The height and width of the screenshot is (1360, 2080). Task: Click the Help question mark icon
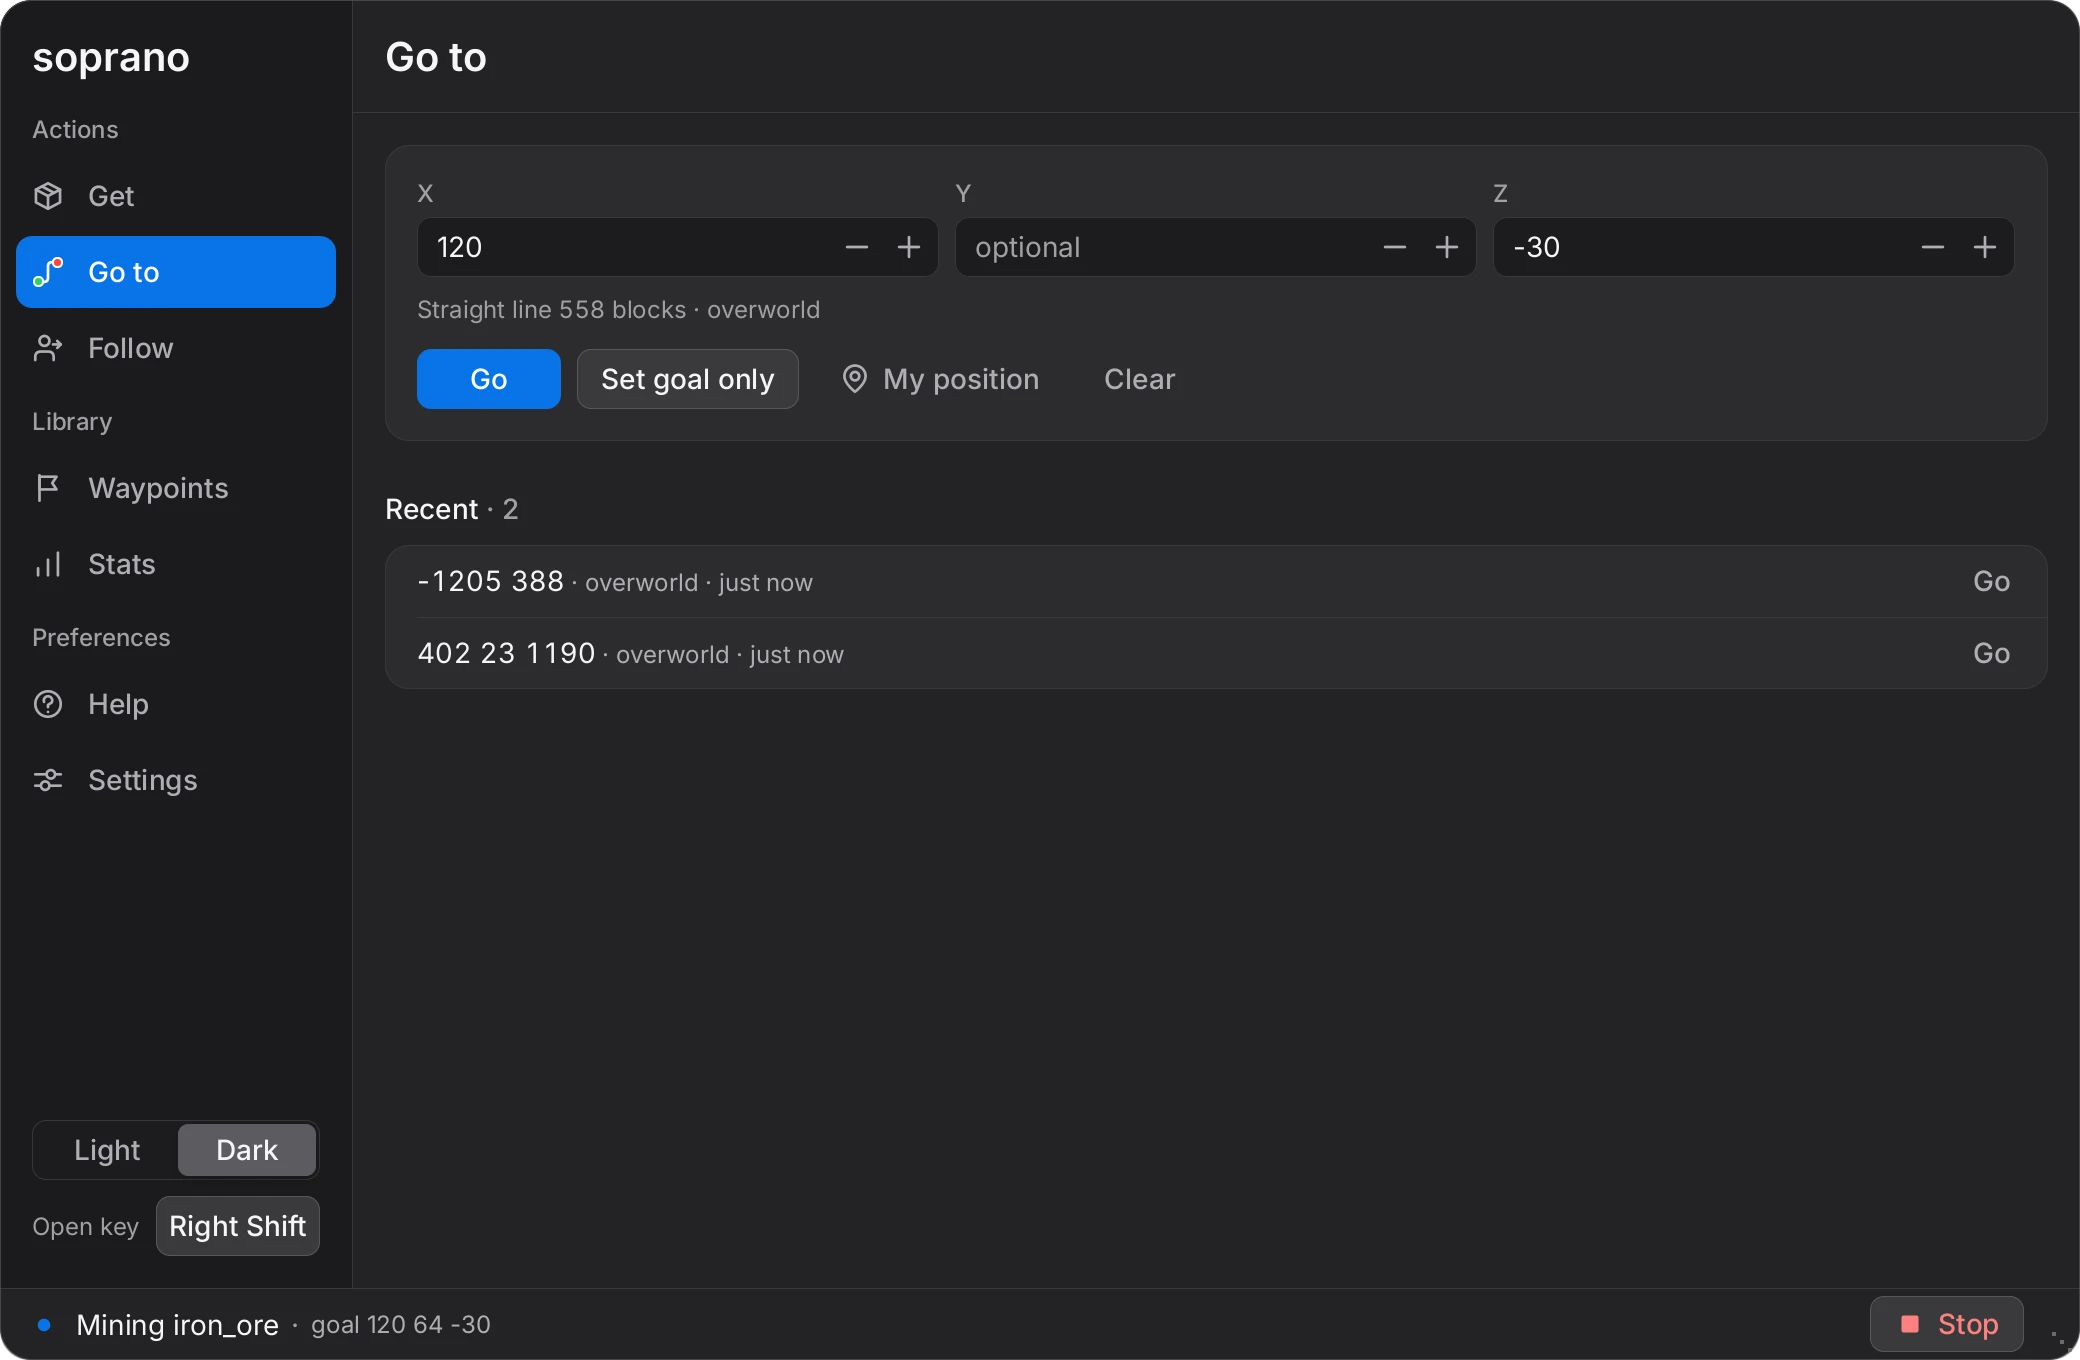(x=48, y=704)
